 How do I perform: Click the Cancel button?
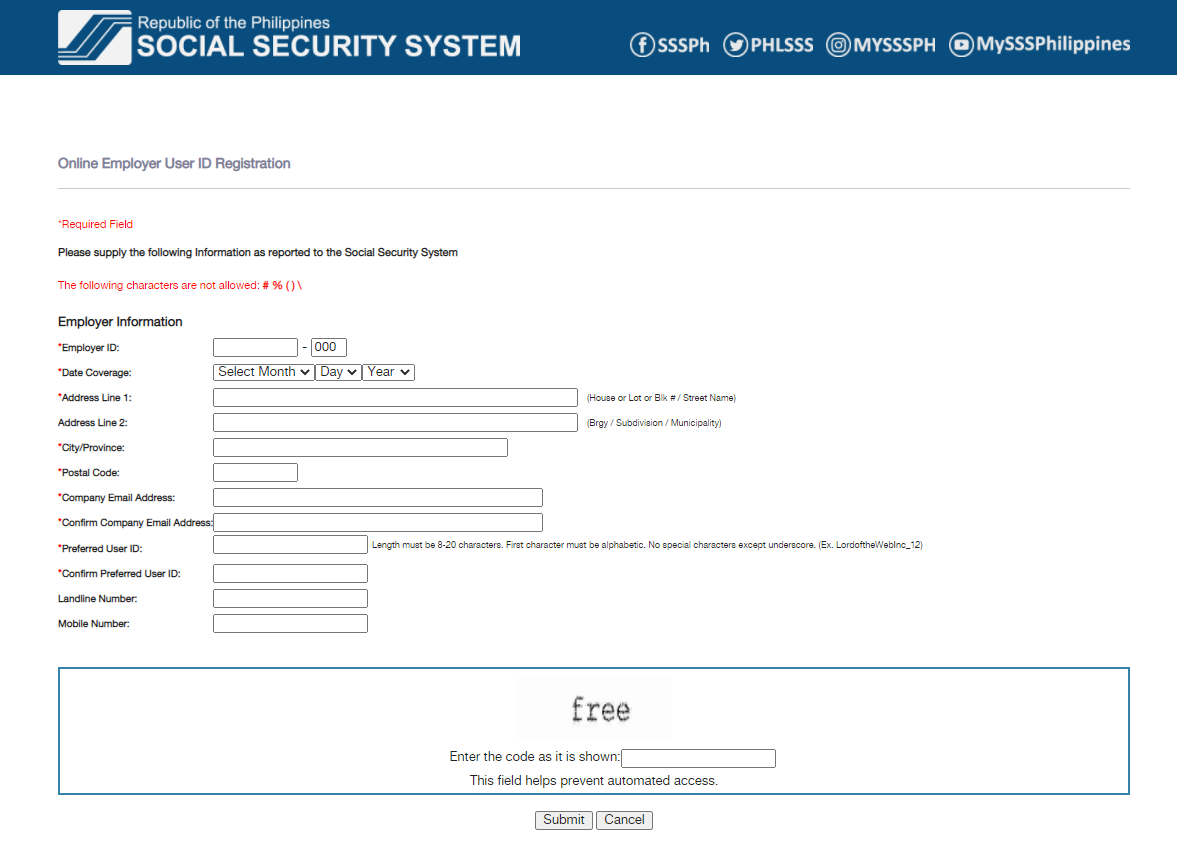point(624,819)
